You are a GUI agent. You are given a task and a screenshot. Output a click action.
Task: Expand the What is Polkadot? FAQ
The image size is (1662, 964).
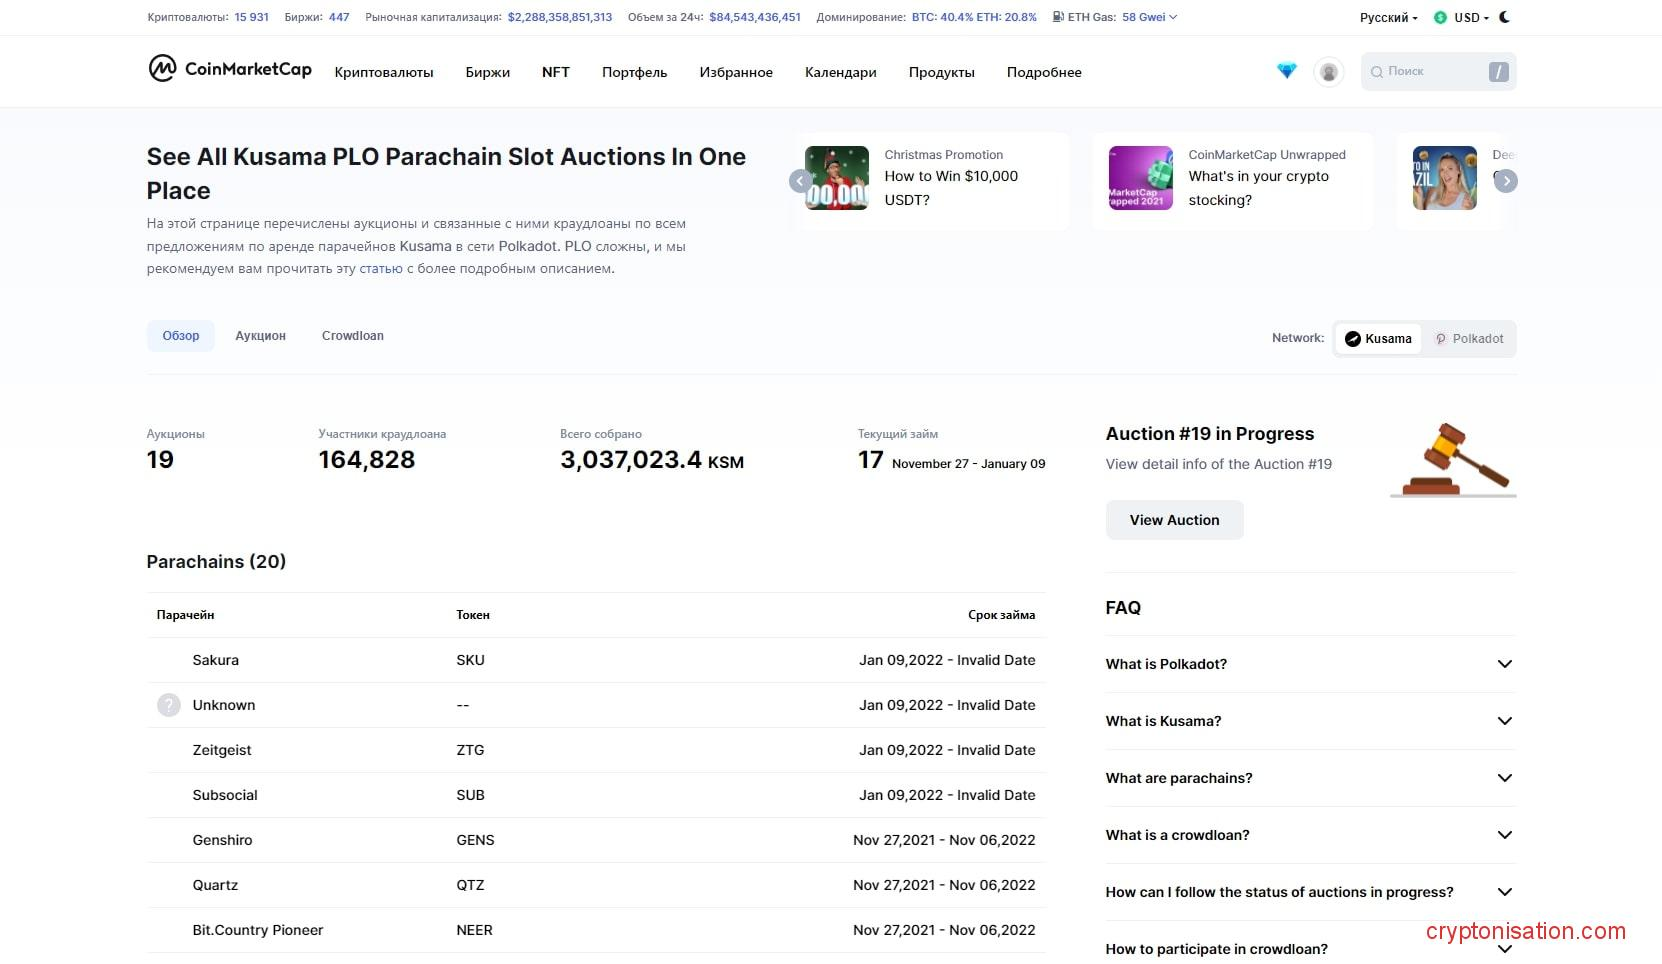tap(1309, 664)
